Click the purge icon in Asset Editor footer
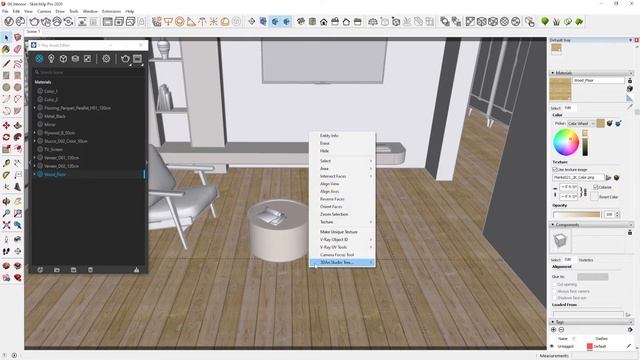Image resolution: width=640 pixels, height=360 pixels. click(x=136, y=270)
